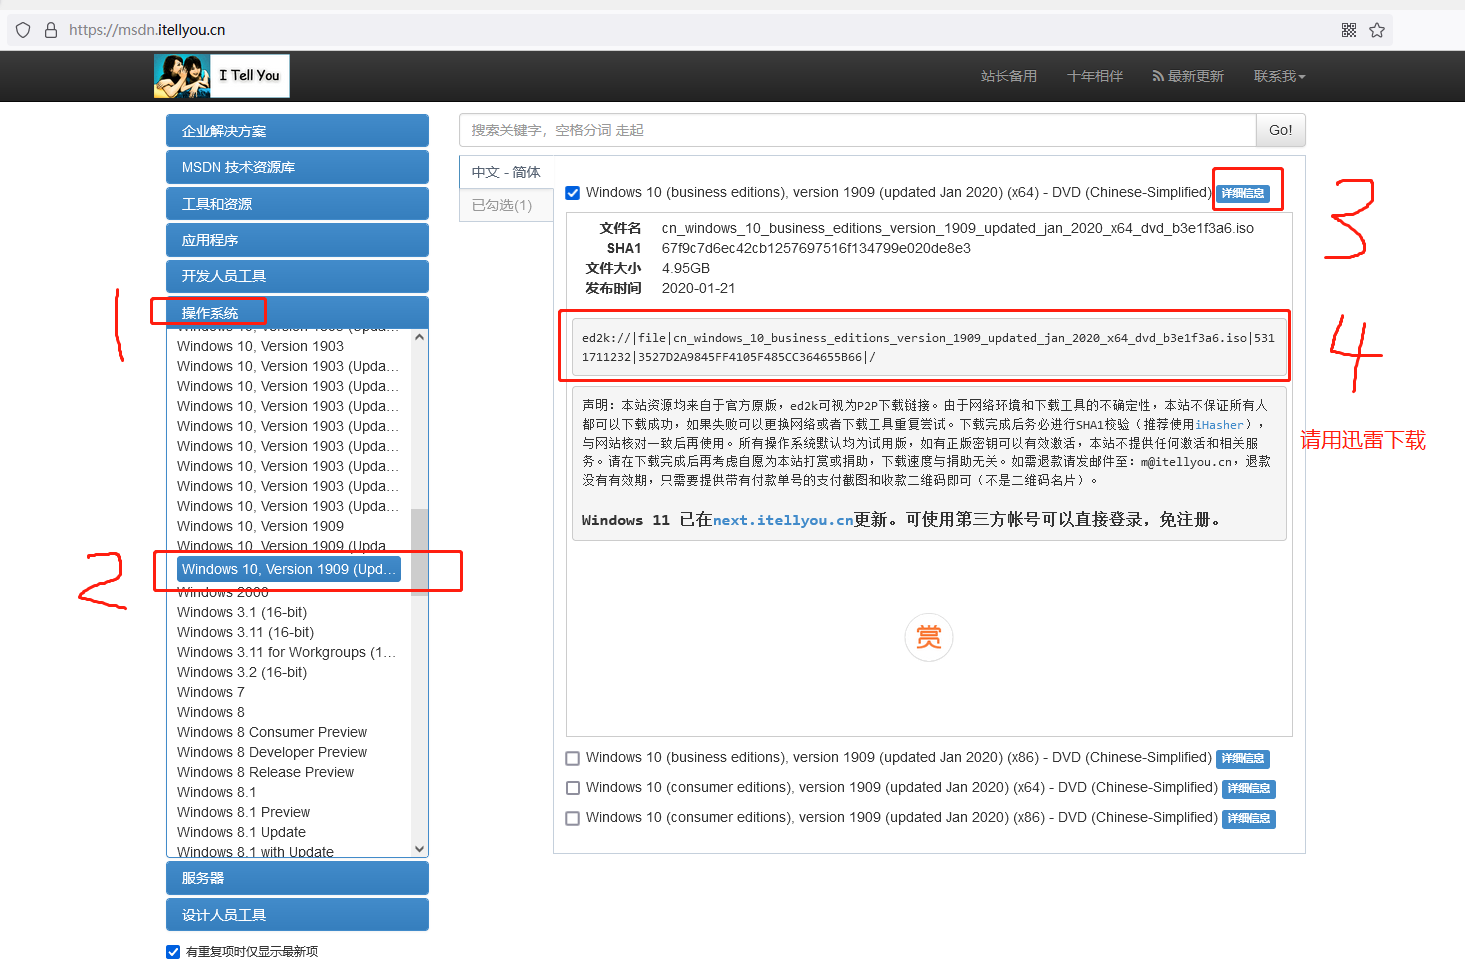Select Windows 7 in the list
This screenshot has width=1465, height=963.
211,692
